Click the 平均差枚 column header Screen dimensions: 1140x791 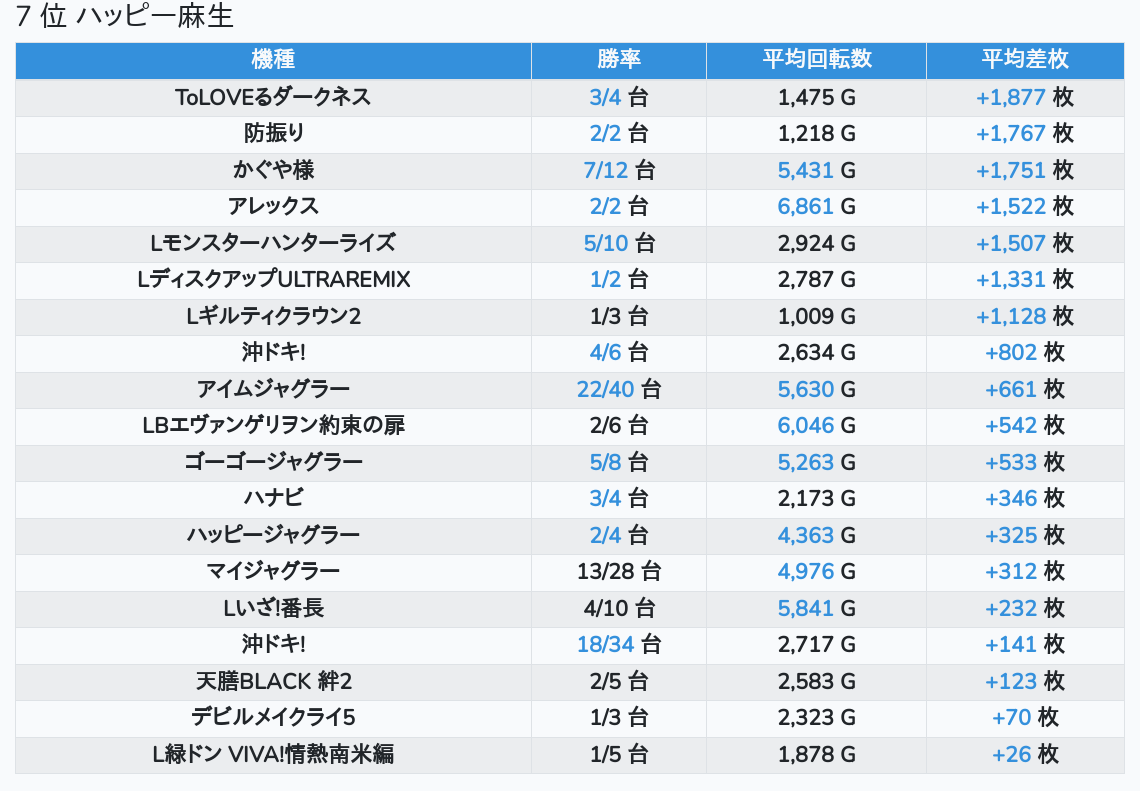(x=1025, y=60)
